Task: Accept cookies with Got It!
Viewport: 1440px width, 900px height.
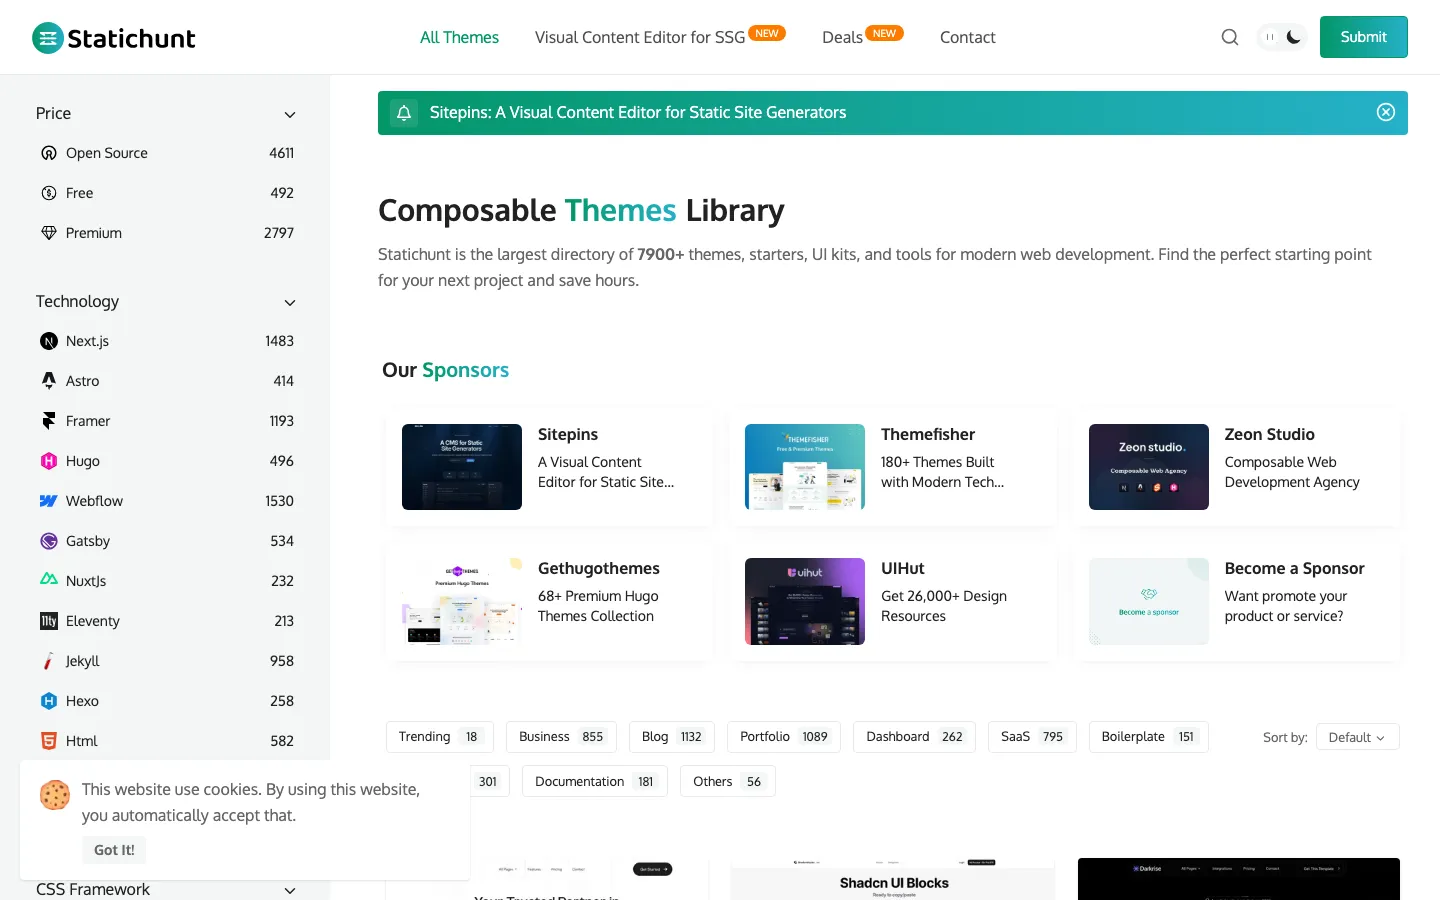Action: pyautogui.click(x=114, y=850)
